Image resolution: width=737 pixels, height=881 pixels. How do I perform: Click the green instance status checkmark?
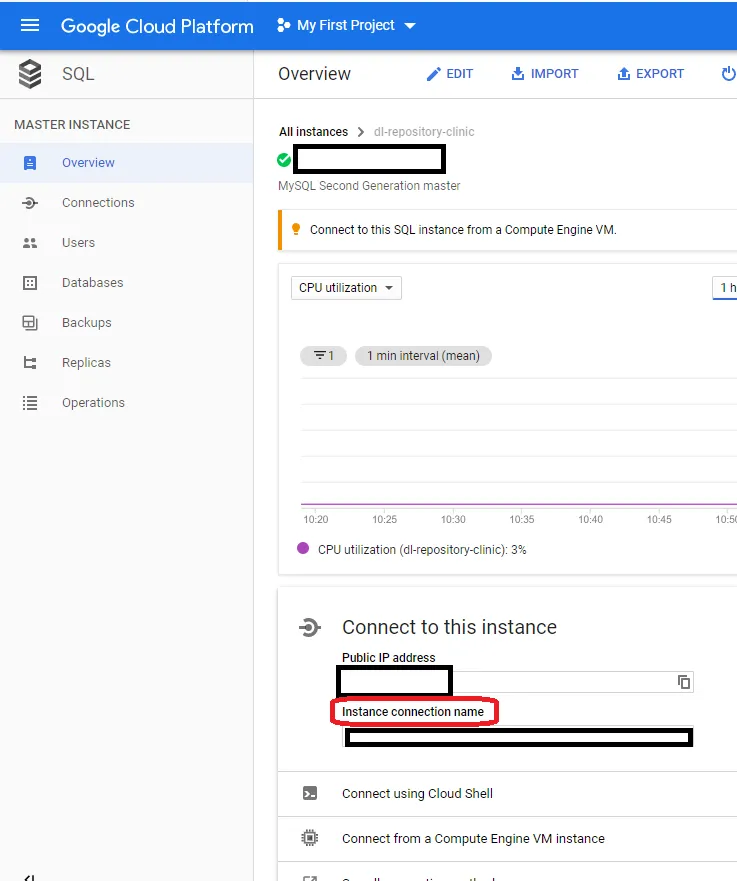click(284, 160)
